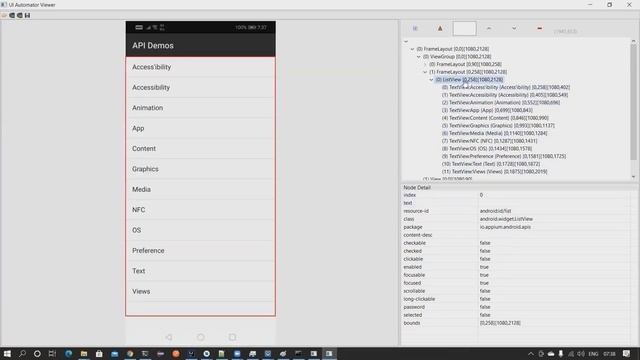Open Windows taskbar search
640x360 pixels.
pos(22,353)
